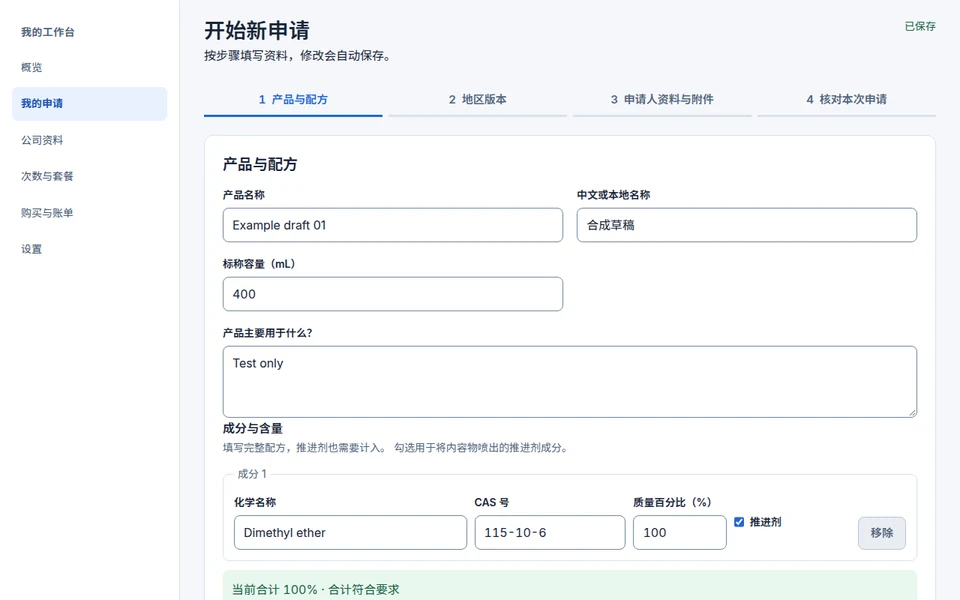Click the 开始新申请 heading

pos(257,30)
